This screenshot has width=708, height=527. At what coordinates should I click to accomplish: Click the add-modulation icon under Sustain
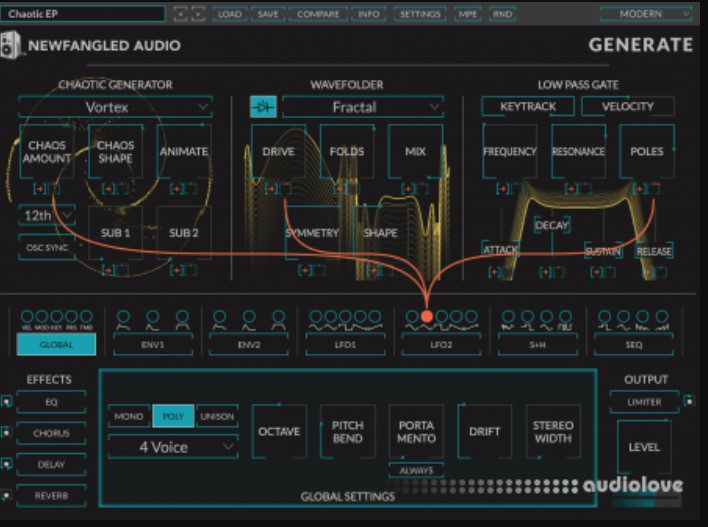[597, 272]
